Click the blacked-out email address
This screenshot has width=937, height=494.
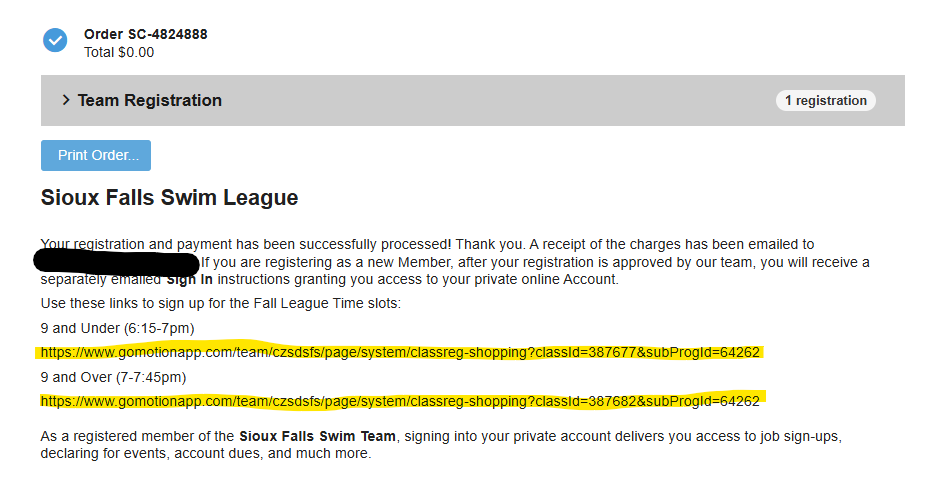click(115, 263)
